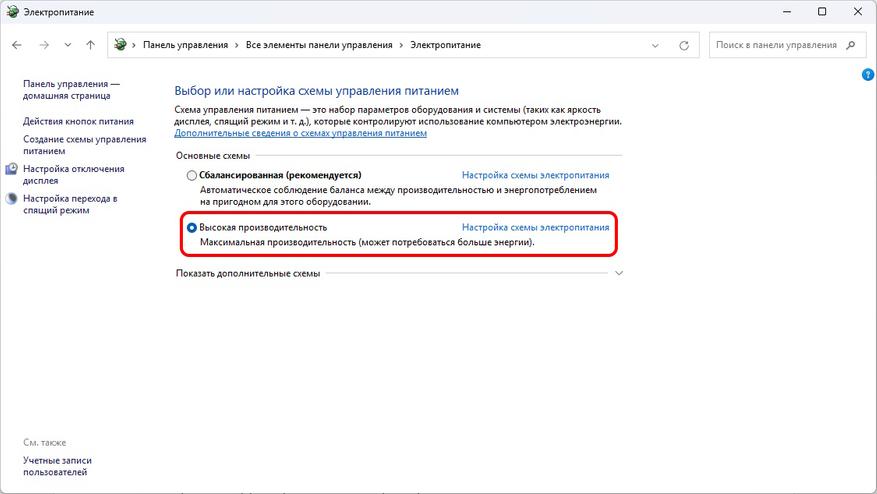
Task: Click the search magnifier icon
Action: point(851,45)
